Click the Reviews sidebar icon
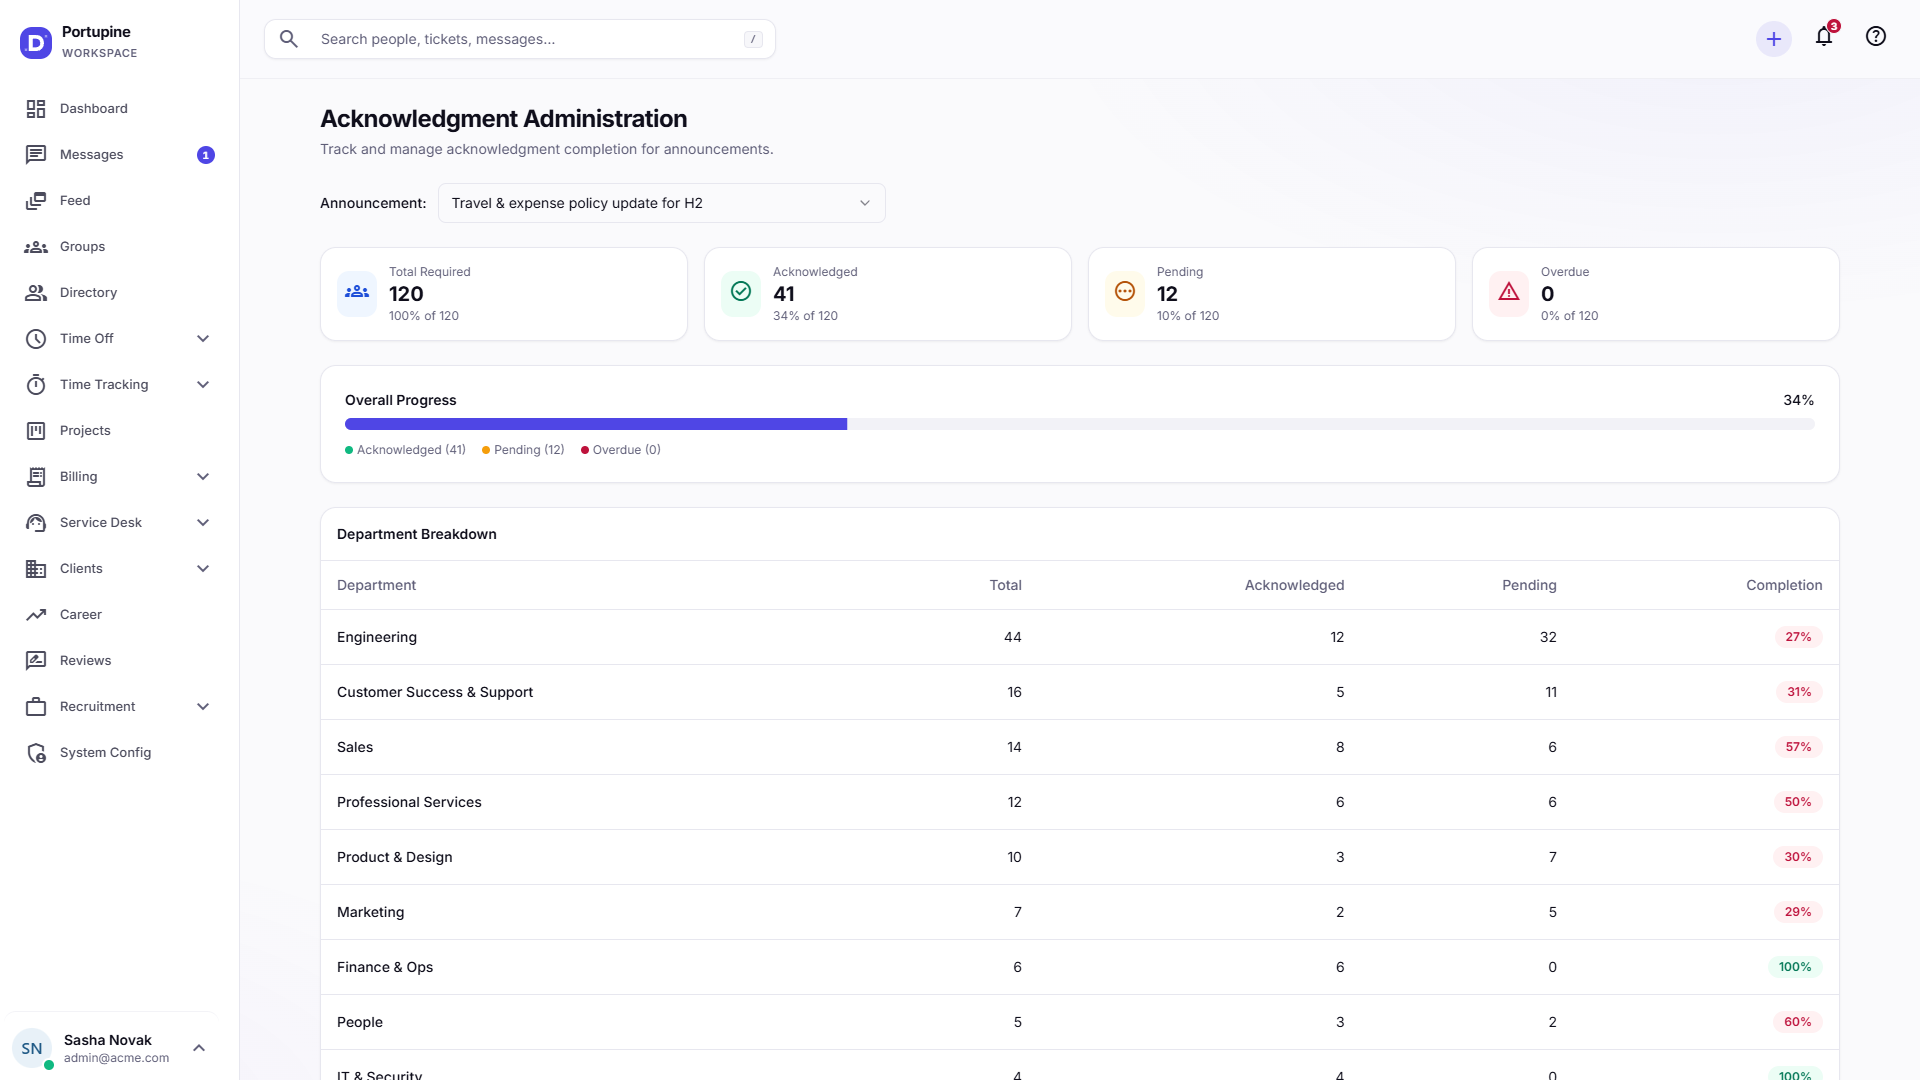1920x1080 pixels. (36, 661)
